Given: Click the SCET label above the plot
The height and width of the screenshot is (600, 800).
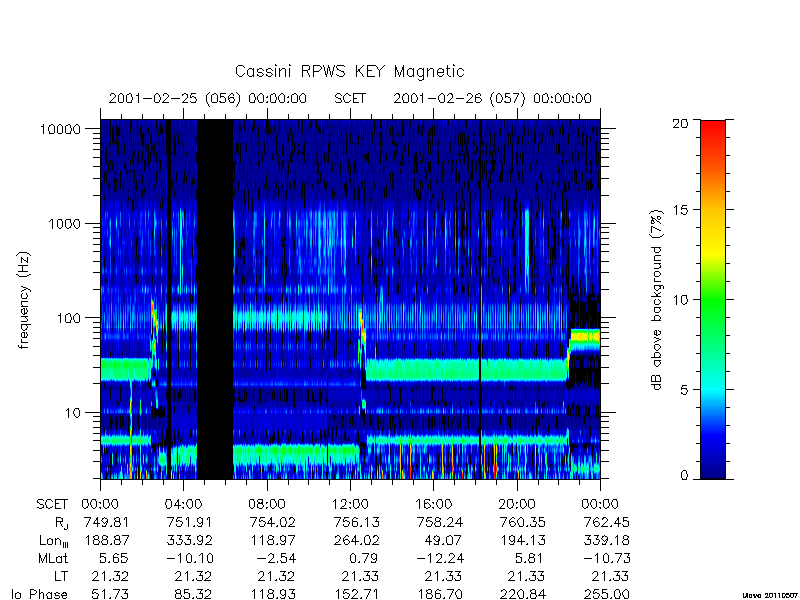Looking at the screenshot, I should point(350,98).
